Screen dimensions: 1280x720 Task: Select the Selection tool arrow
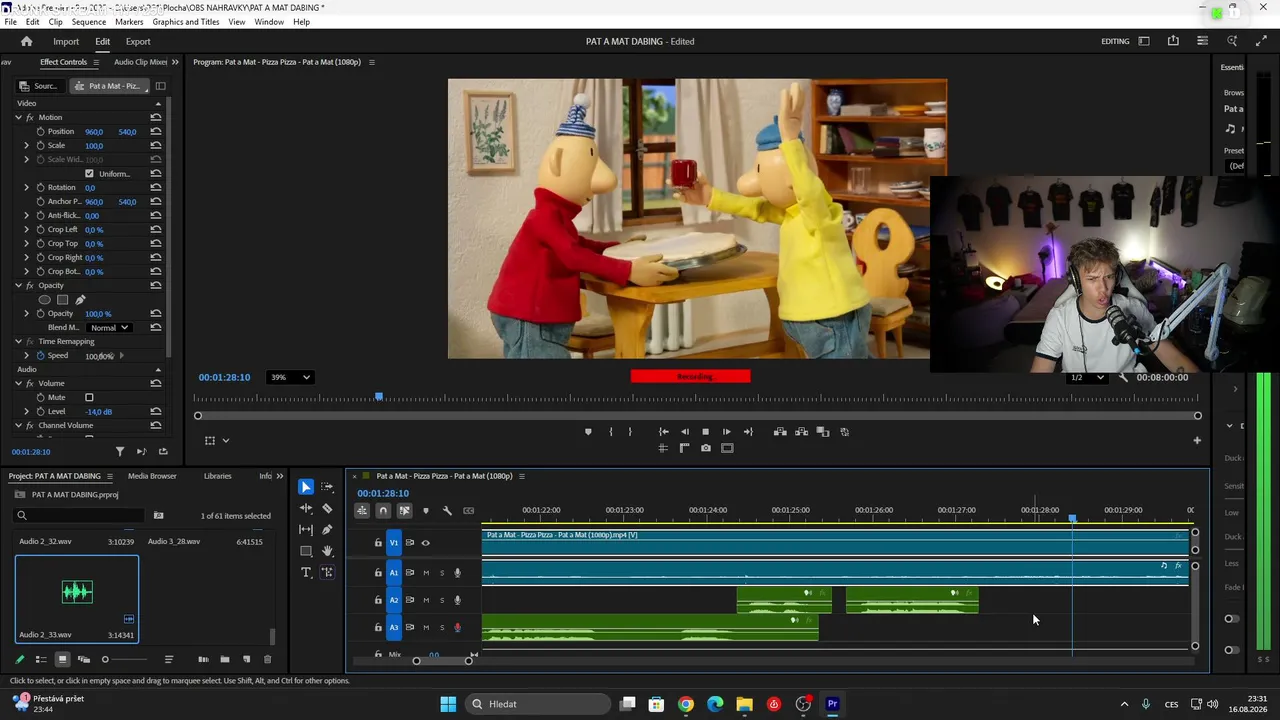coord(306,487)
